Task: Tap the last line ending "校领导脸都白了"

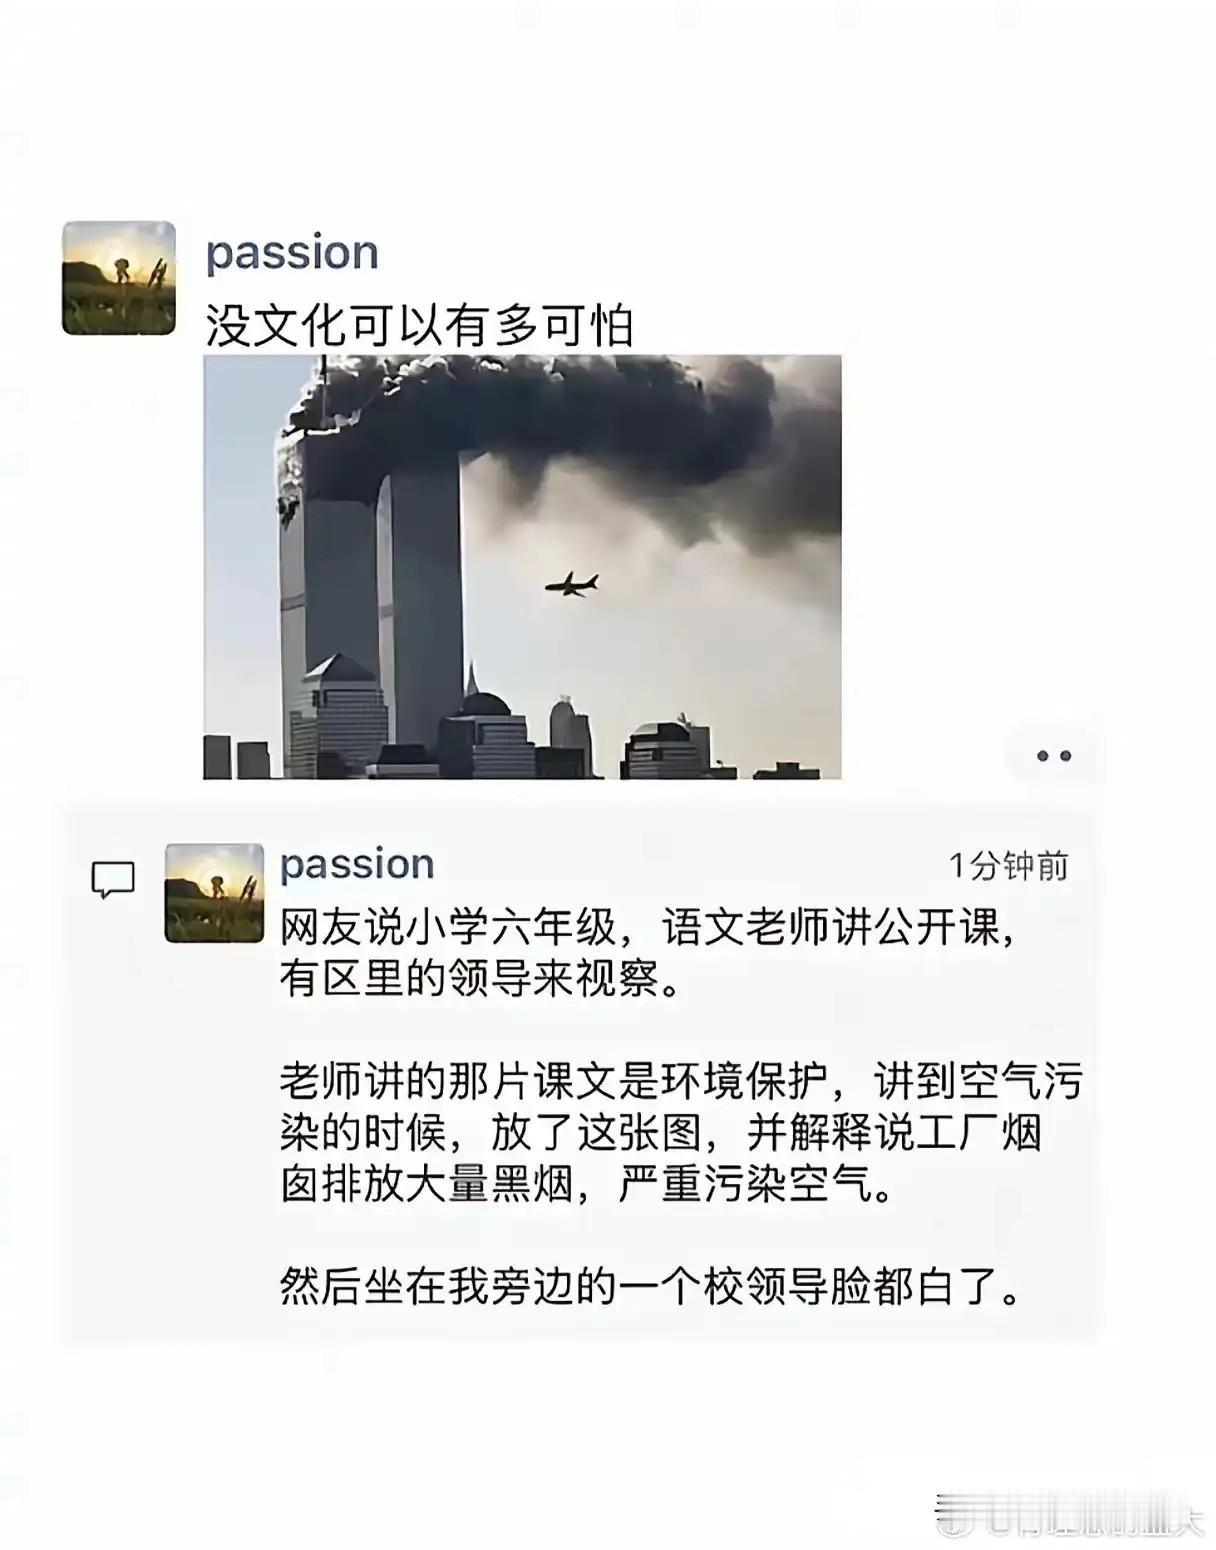Action: tap(651, 1288)
